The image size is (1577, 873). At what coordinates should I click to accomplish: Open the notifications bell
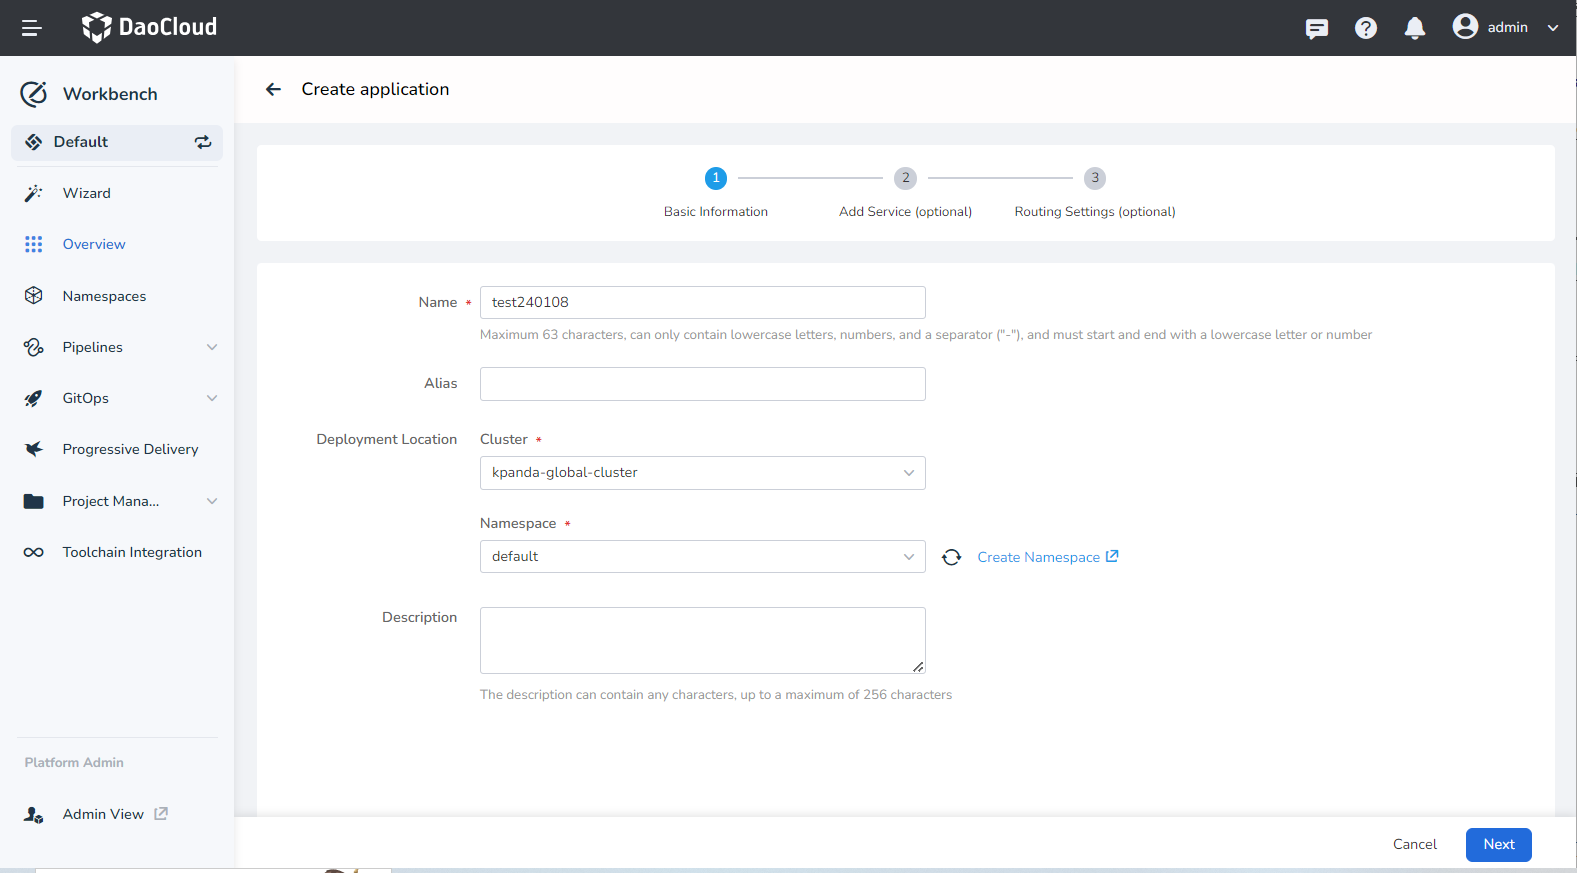point(1414,28)
